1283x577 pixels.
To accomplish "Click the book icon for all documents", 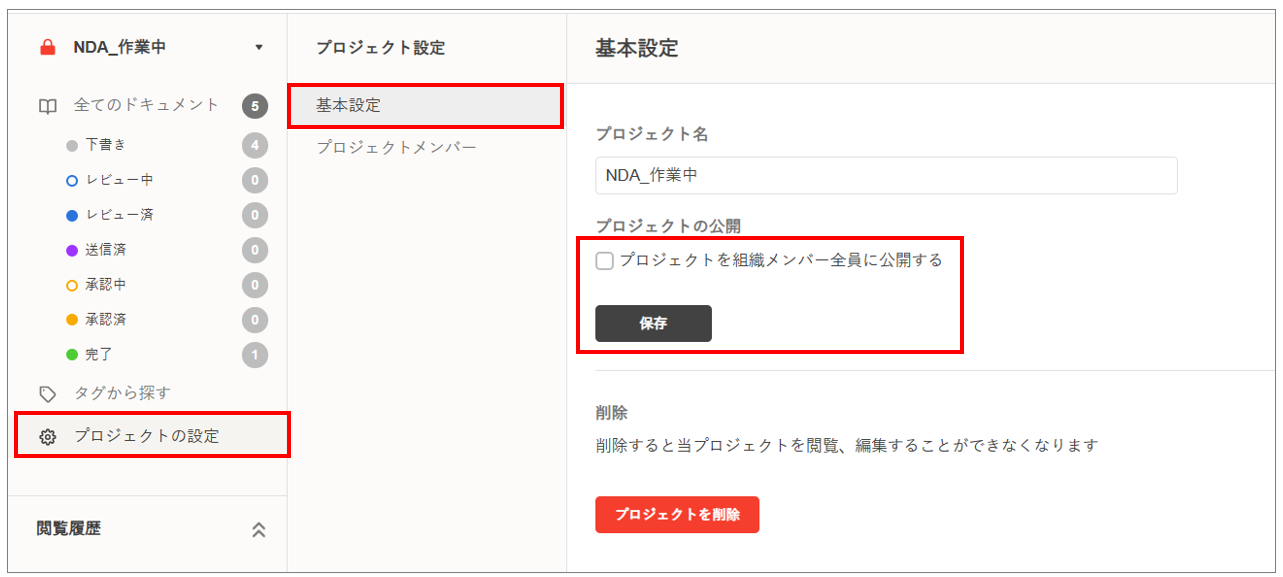I will coord(47,105).
